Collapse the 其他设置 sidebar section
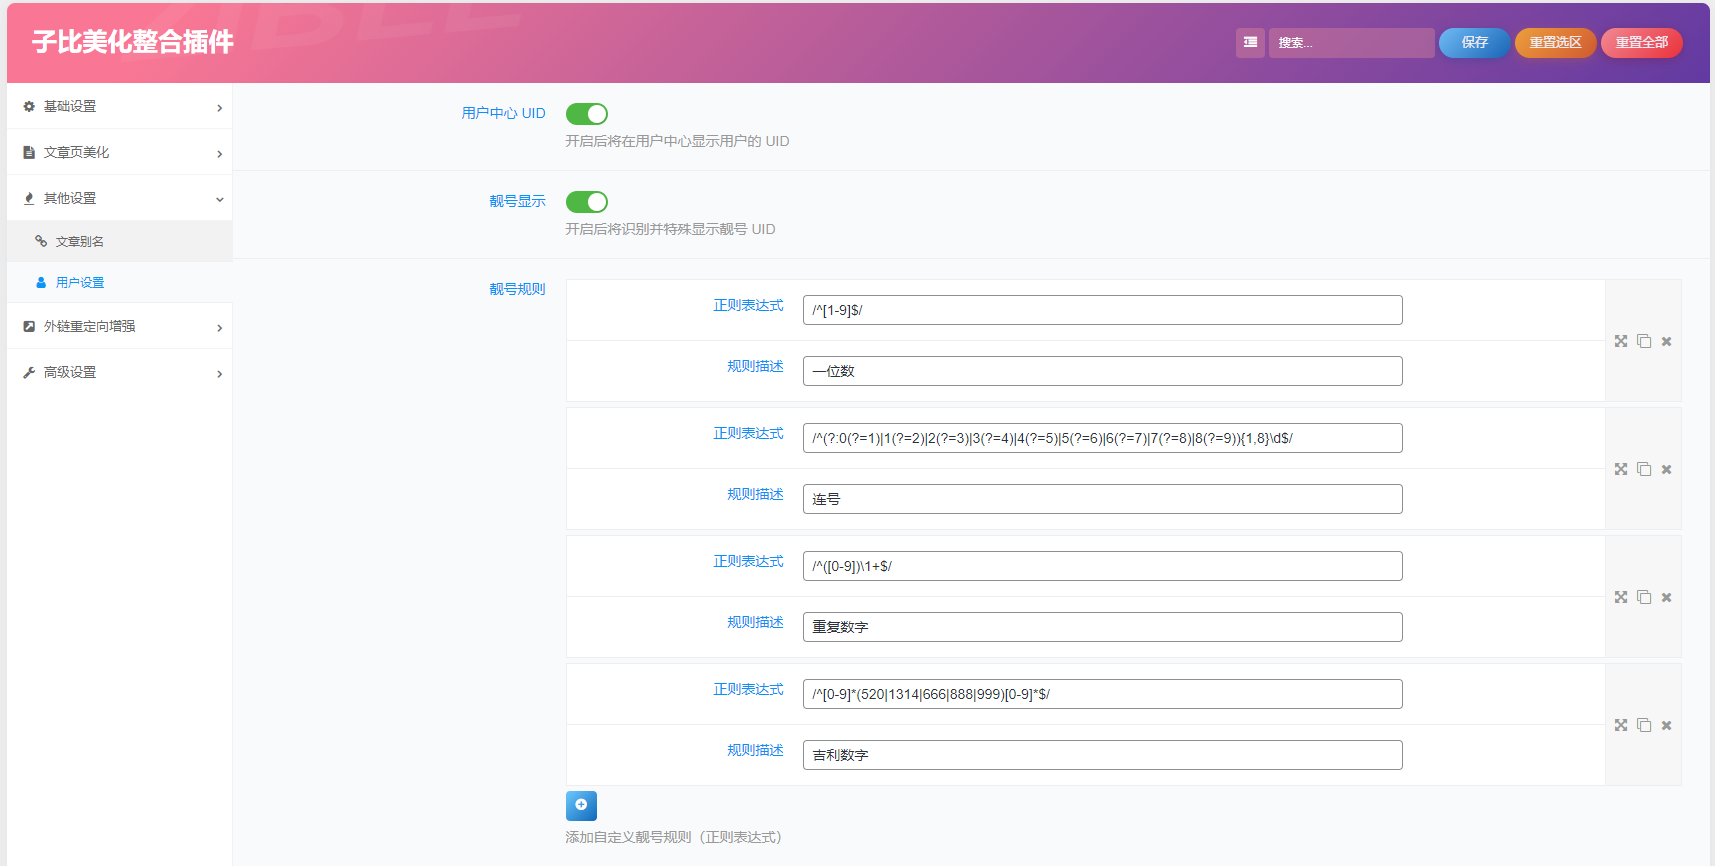The height and width of the screenshot is (866, 1715). 120,198
